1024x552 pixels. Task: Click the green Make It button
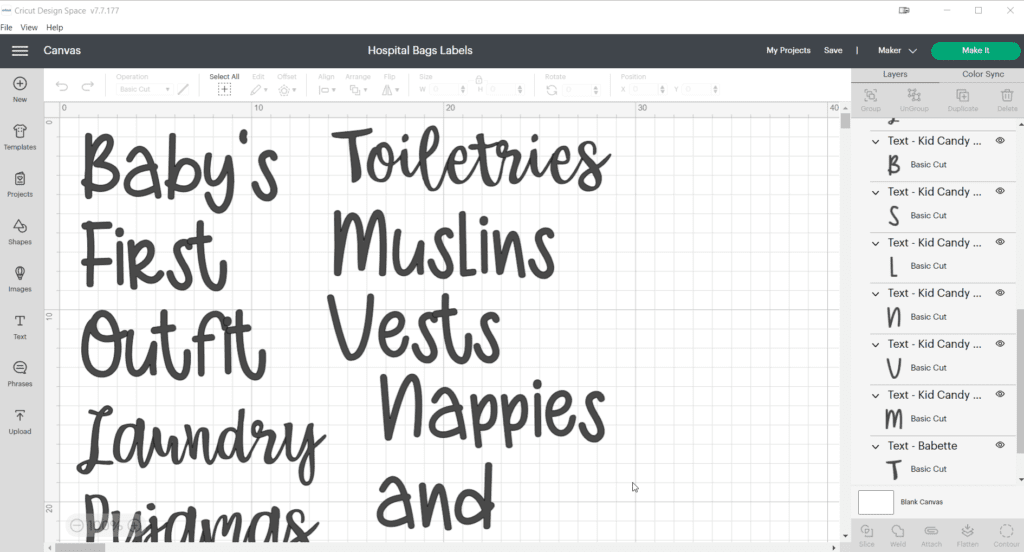tap(975, 50)
